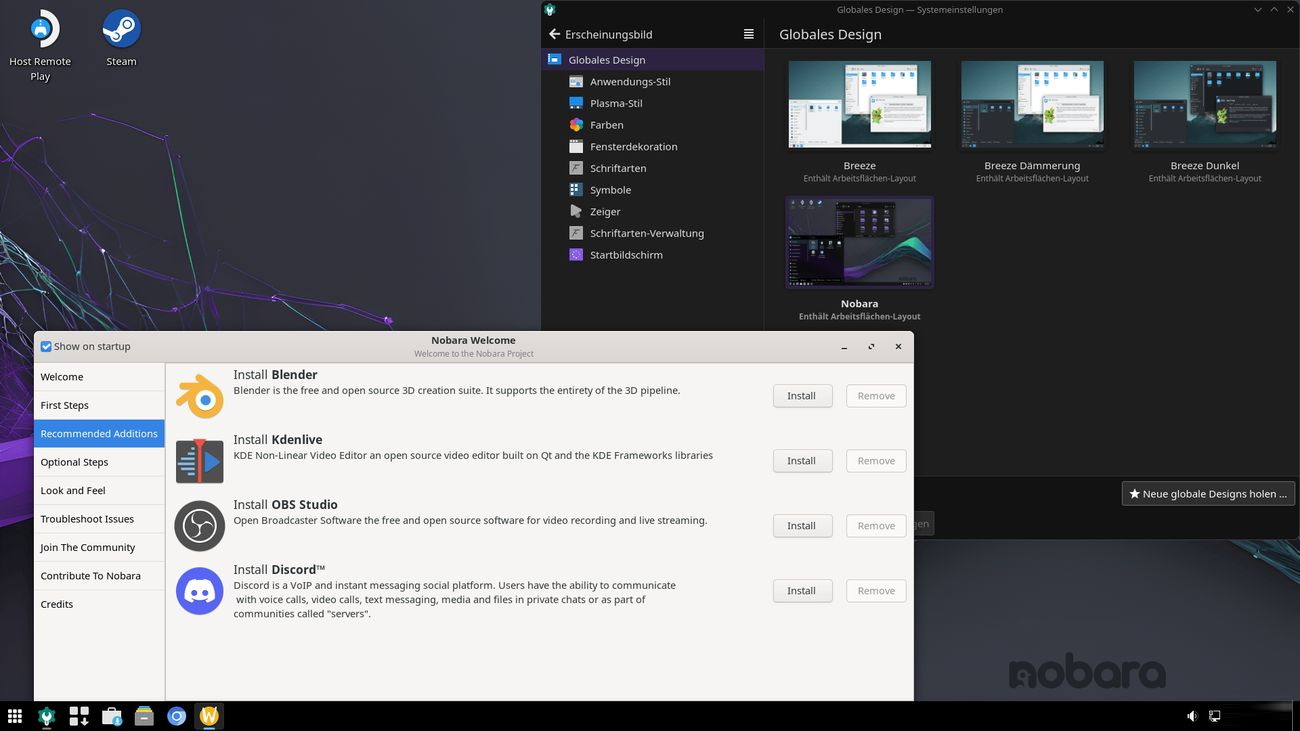Open the volume control in system tray

point(1192,716)
